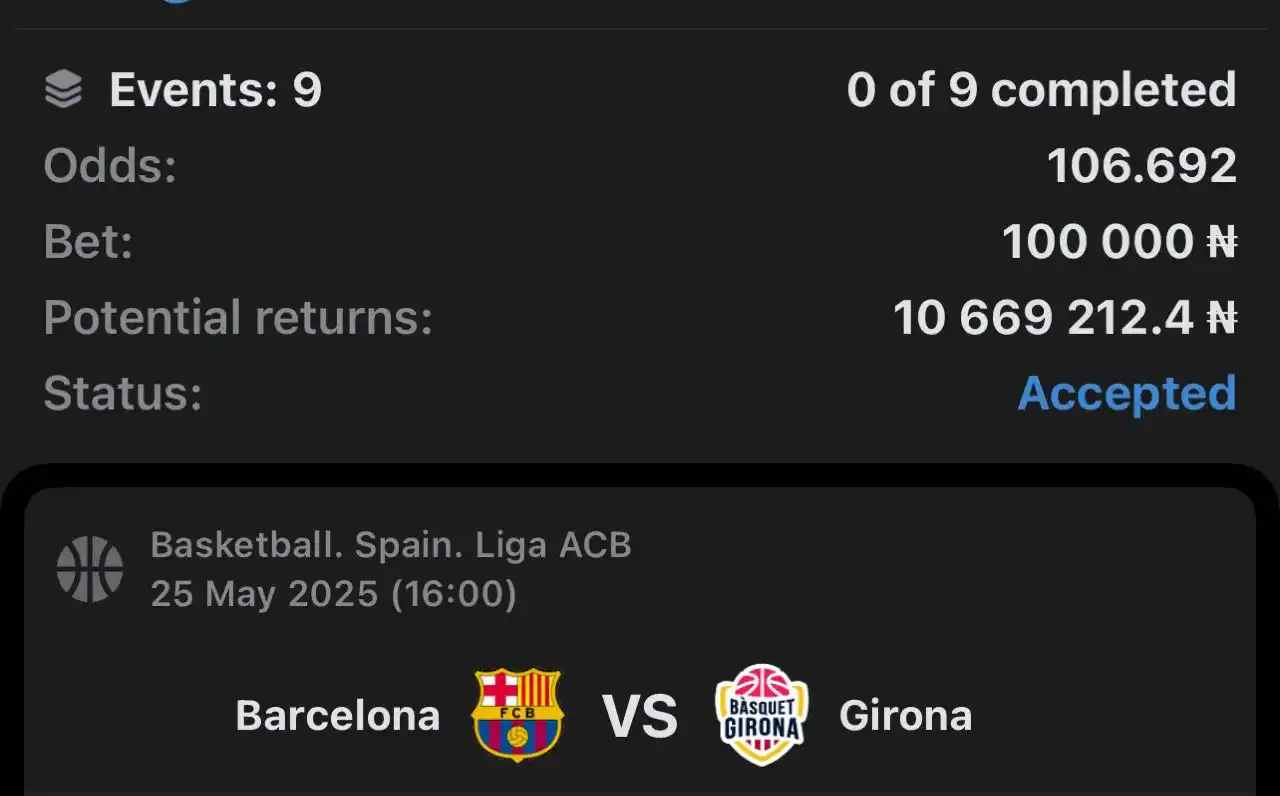This screenshot has width=1280, height=796.
Task: Open the Barcelona vs Girona event card
Action: pos(640,642)
